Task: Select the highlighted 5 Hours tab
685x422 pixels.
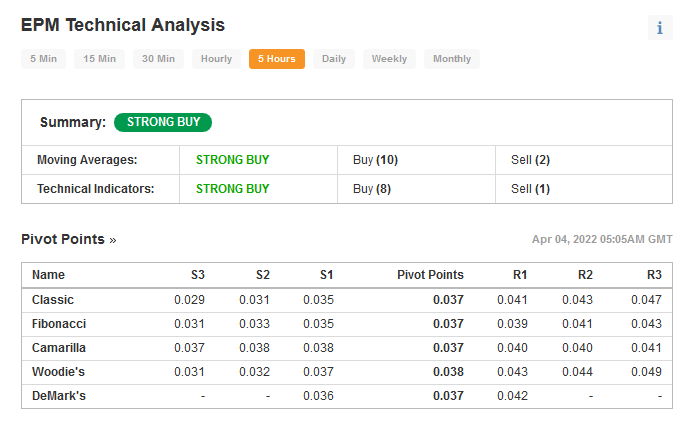Action: pyautogui.click(x=277, y=59)
